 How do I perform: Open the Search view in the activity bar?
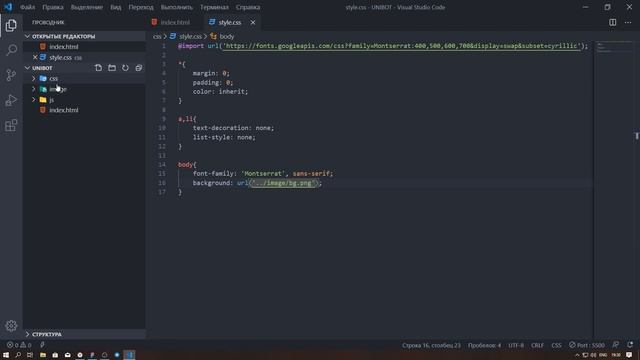pos(11,50)
